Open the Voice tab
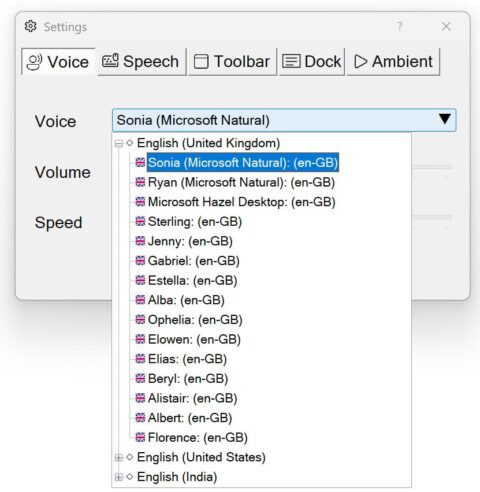480x492 pixels. click(x=58, y=62)
